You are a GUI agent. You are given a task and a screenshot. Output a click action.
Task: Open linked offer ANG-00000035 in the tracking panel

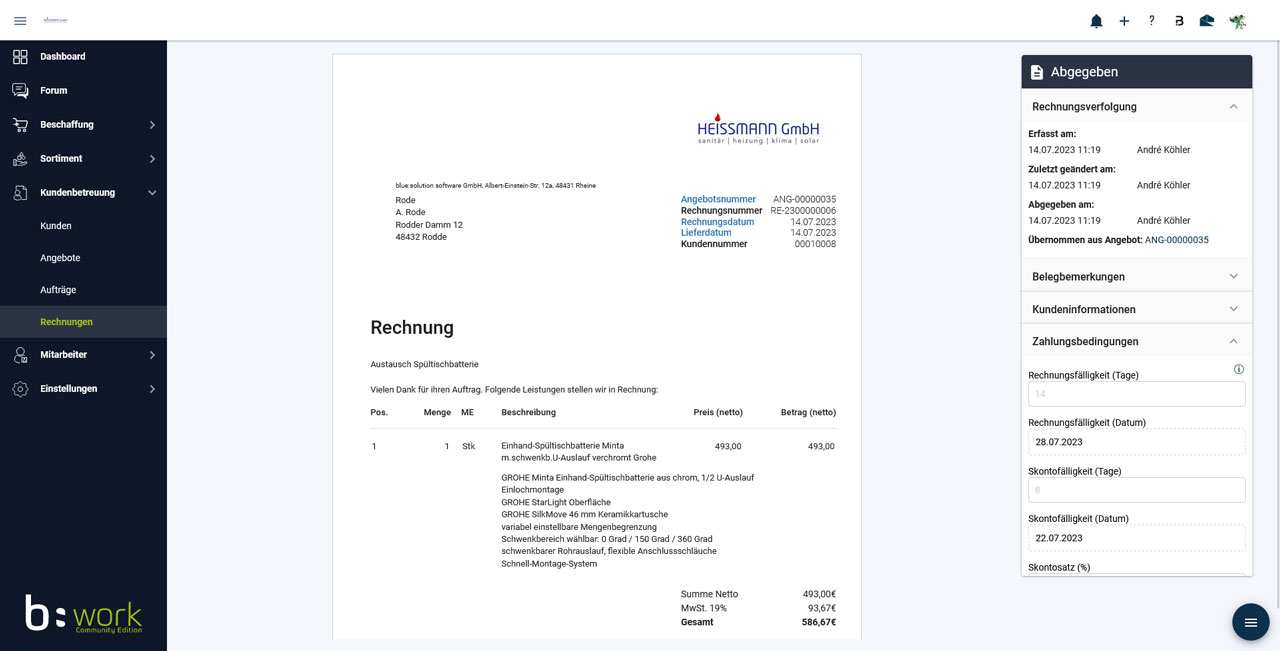1177,241
